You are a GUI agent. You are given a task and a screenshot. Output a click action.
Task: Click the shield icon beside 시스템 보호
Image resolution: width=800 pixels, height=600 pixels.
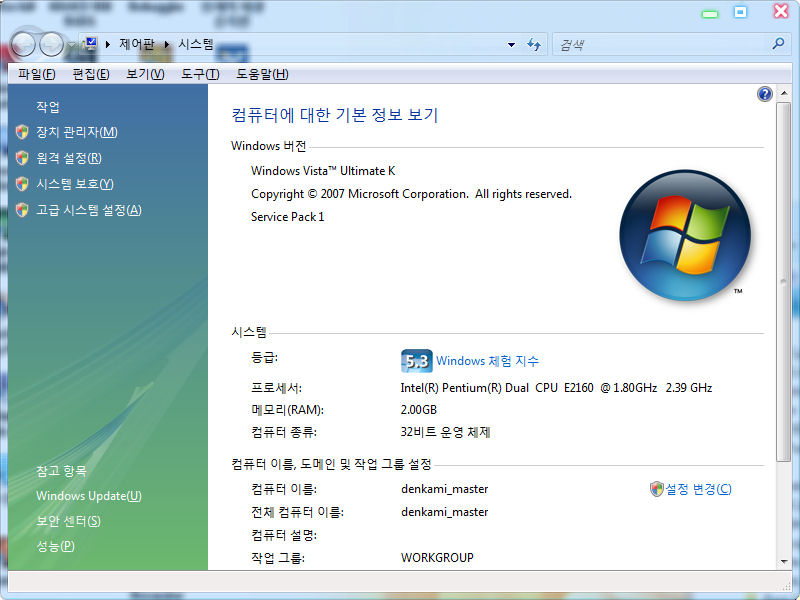(x=22, y=184)
